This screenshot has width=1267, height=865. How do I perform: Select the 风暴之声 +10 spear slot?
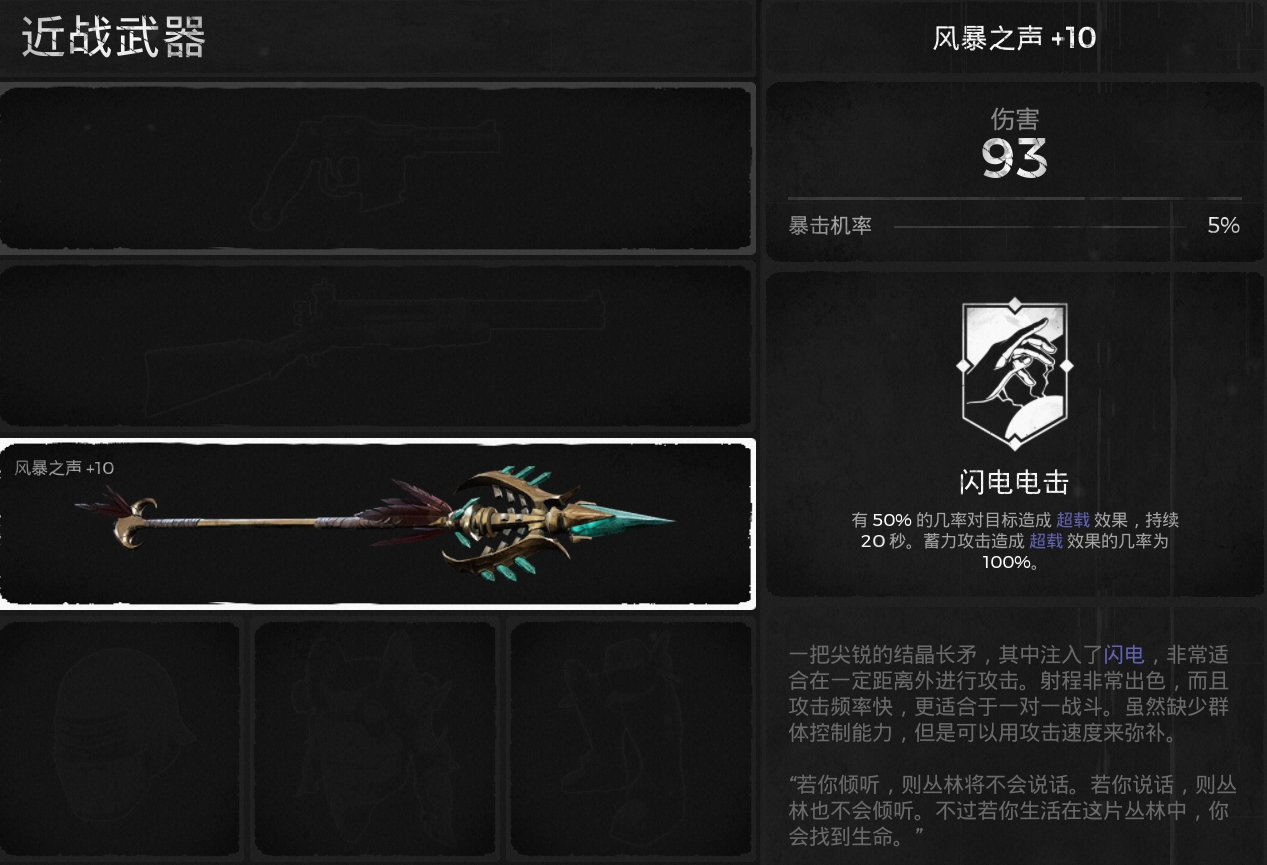(377, 523)
